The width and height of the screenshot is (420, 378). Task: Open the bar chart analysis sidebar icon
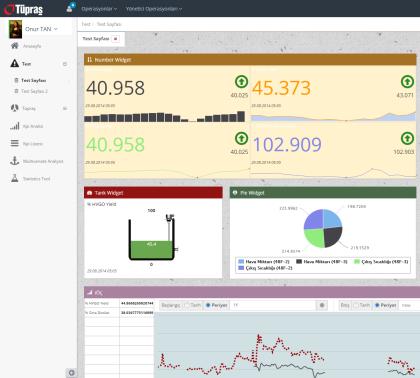(15, 126)
